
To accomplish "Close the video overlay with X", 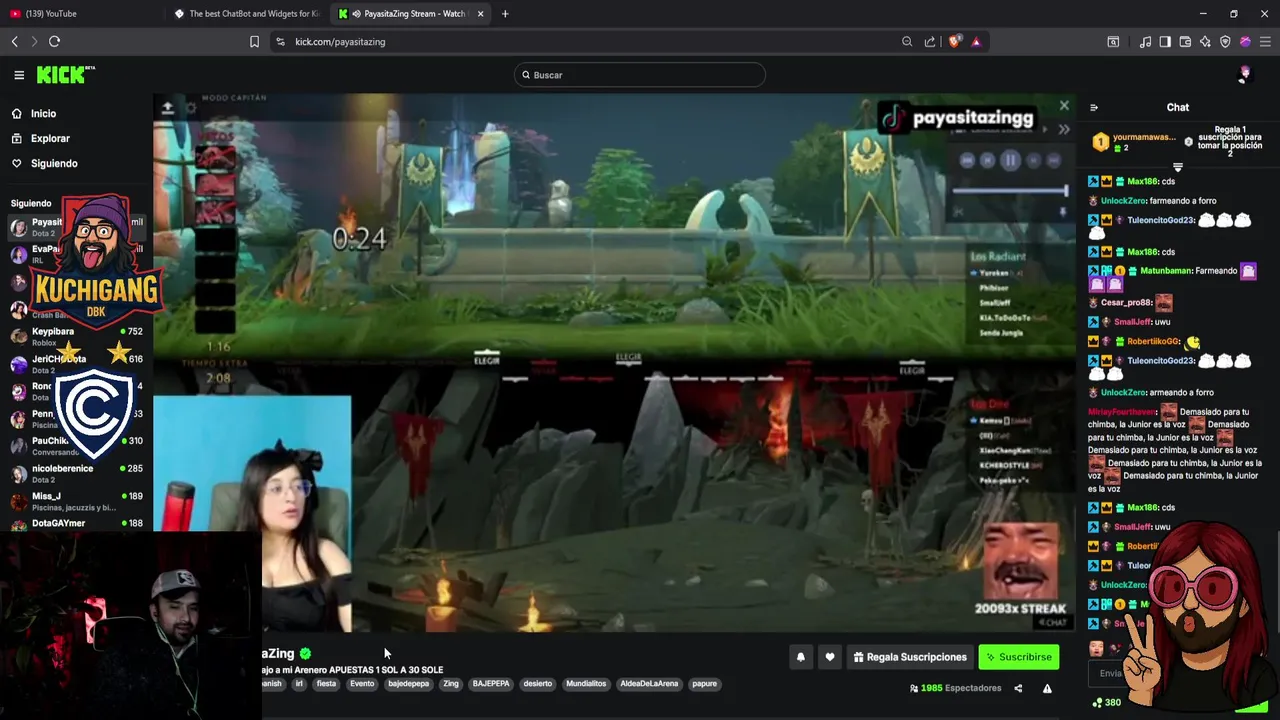I will click(1064, 105).
